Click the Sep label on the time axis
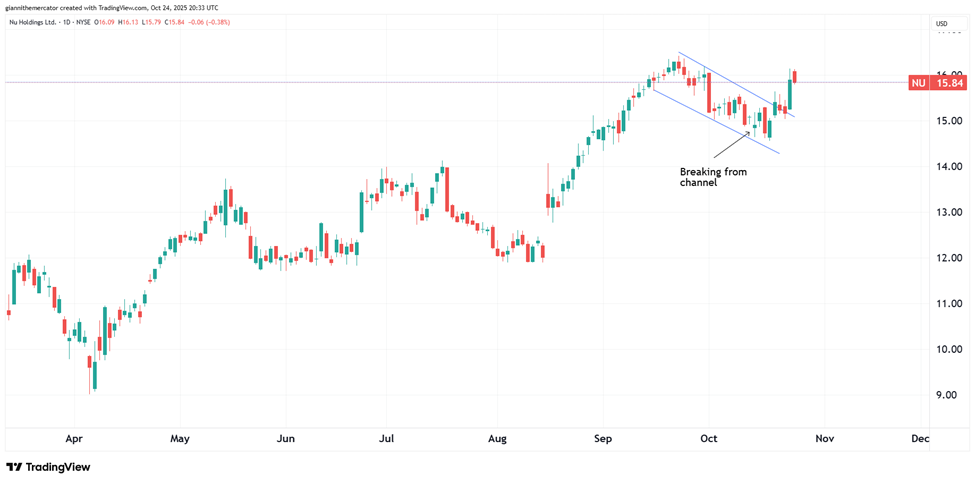 pyautogui.click(x=602, y=439)
